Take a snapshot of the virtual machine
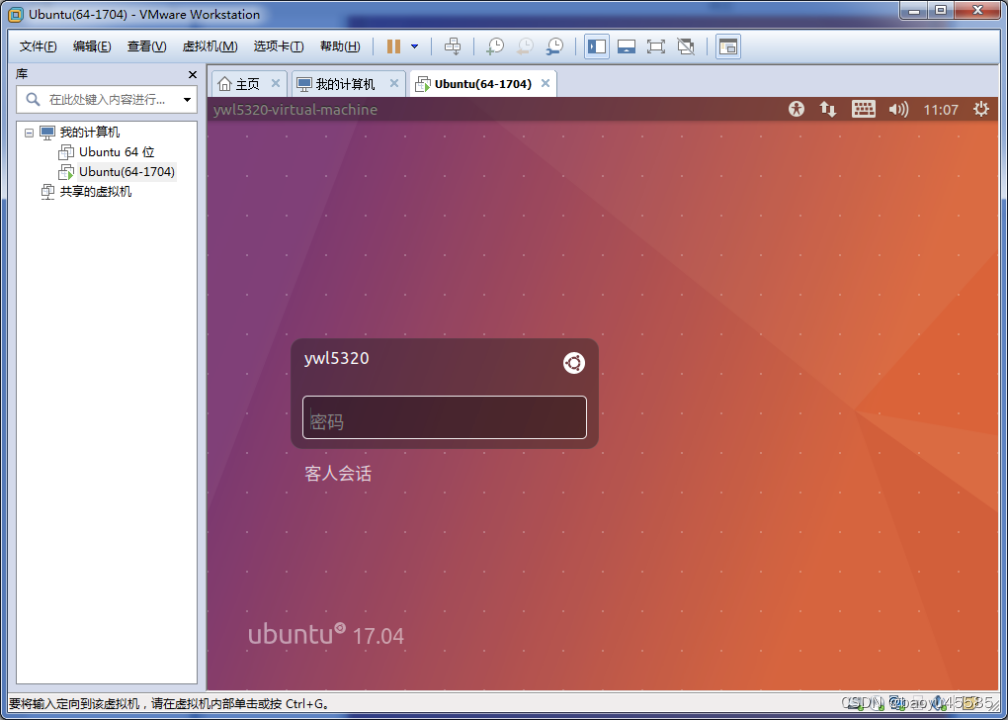 [495, 46]
